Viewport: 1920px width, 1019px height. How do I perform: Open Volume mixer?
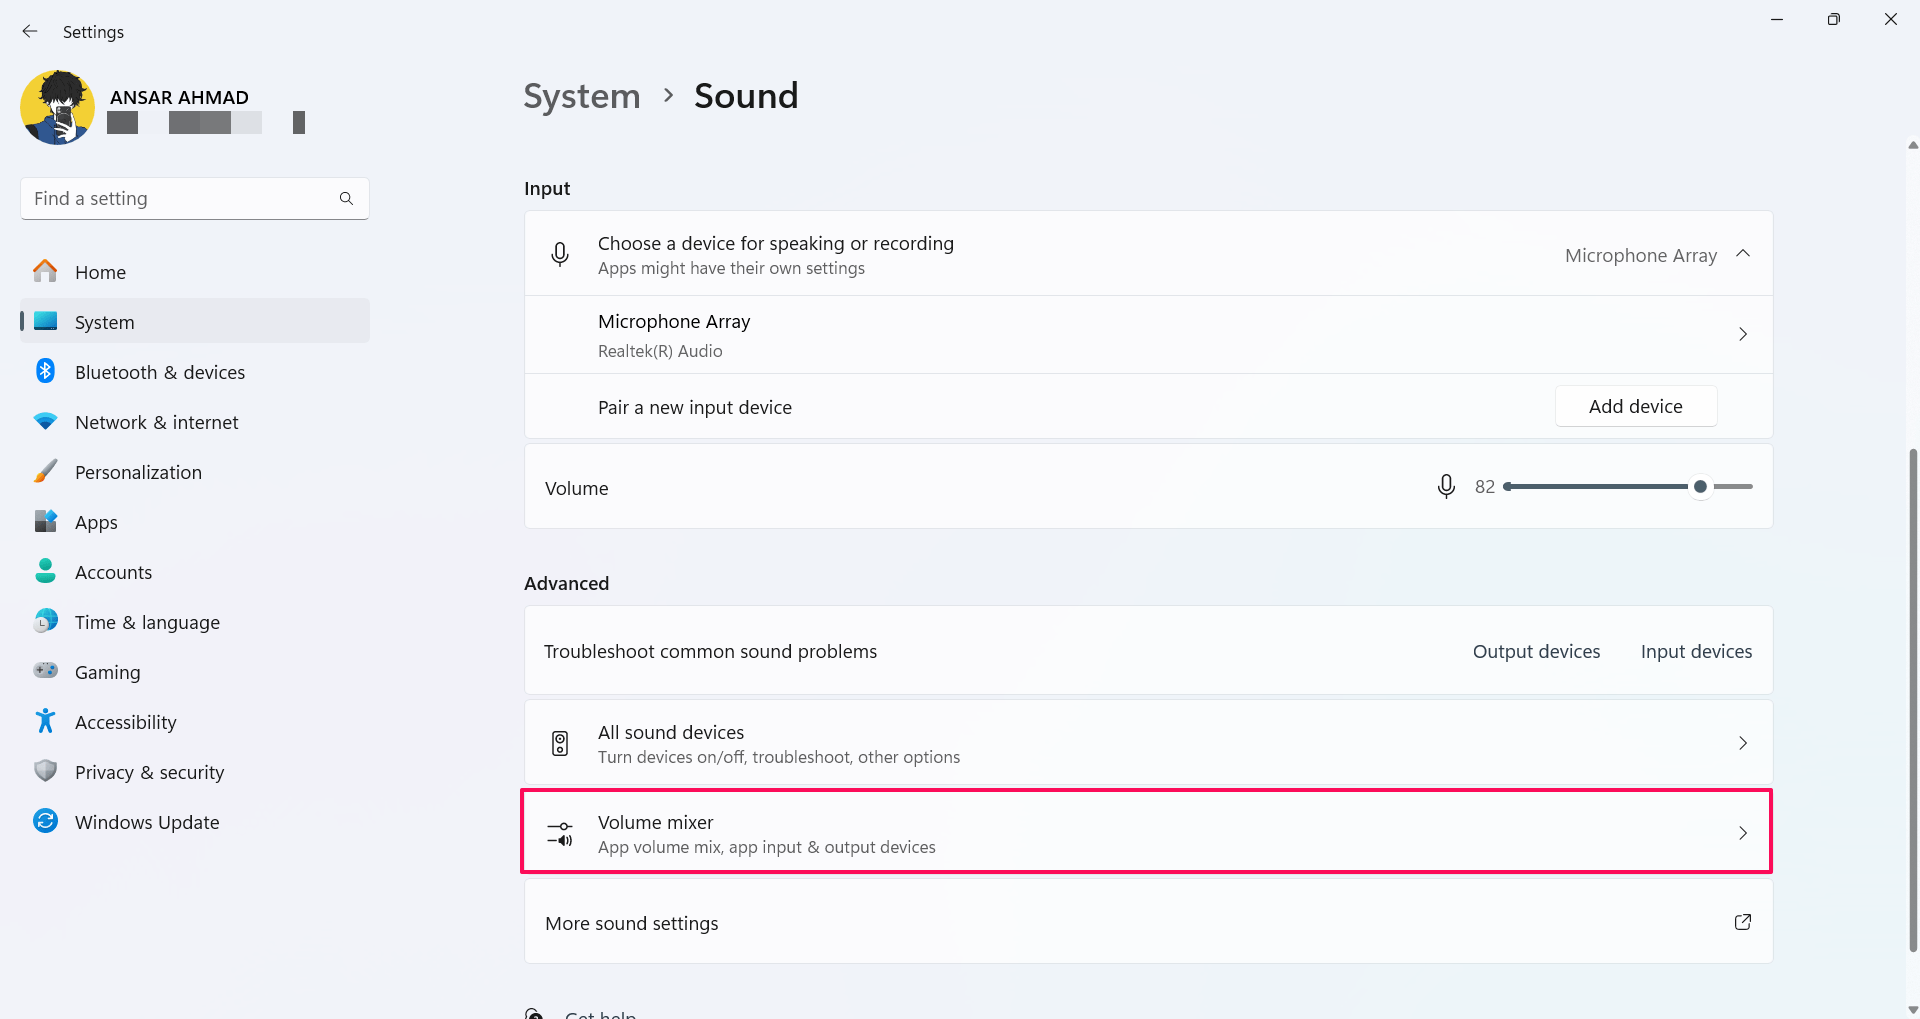click(1148, 833)
